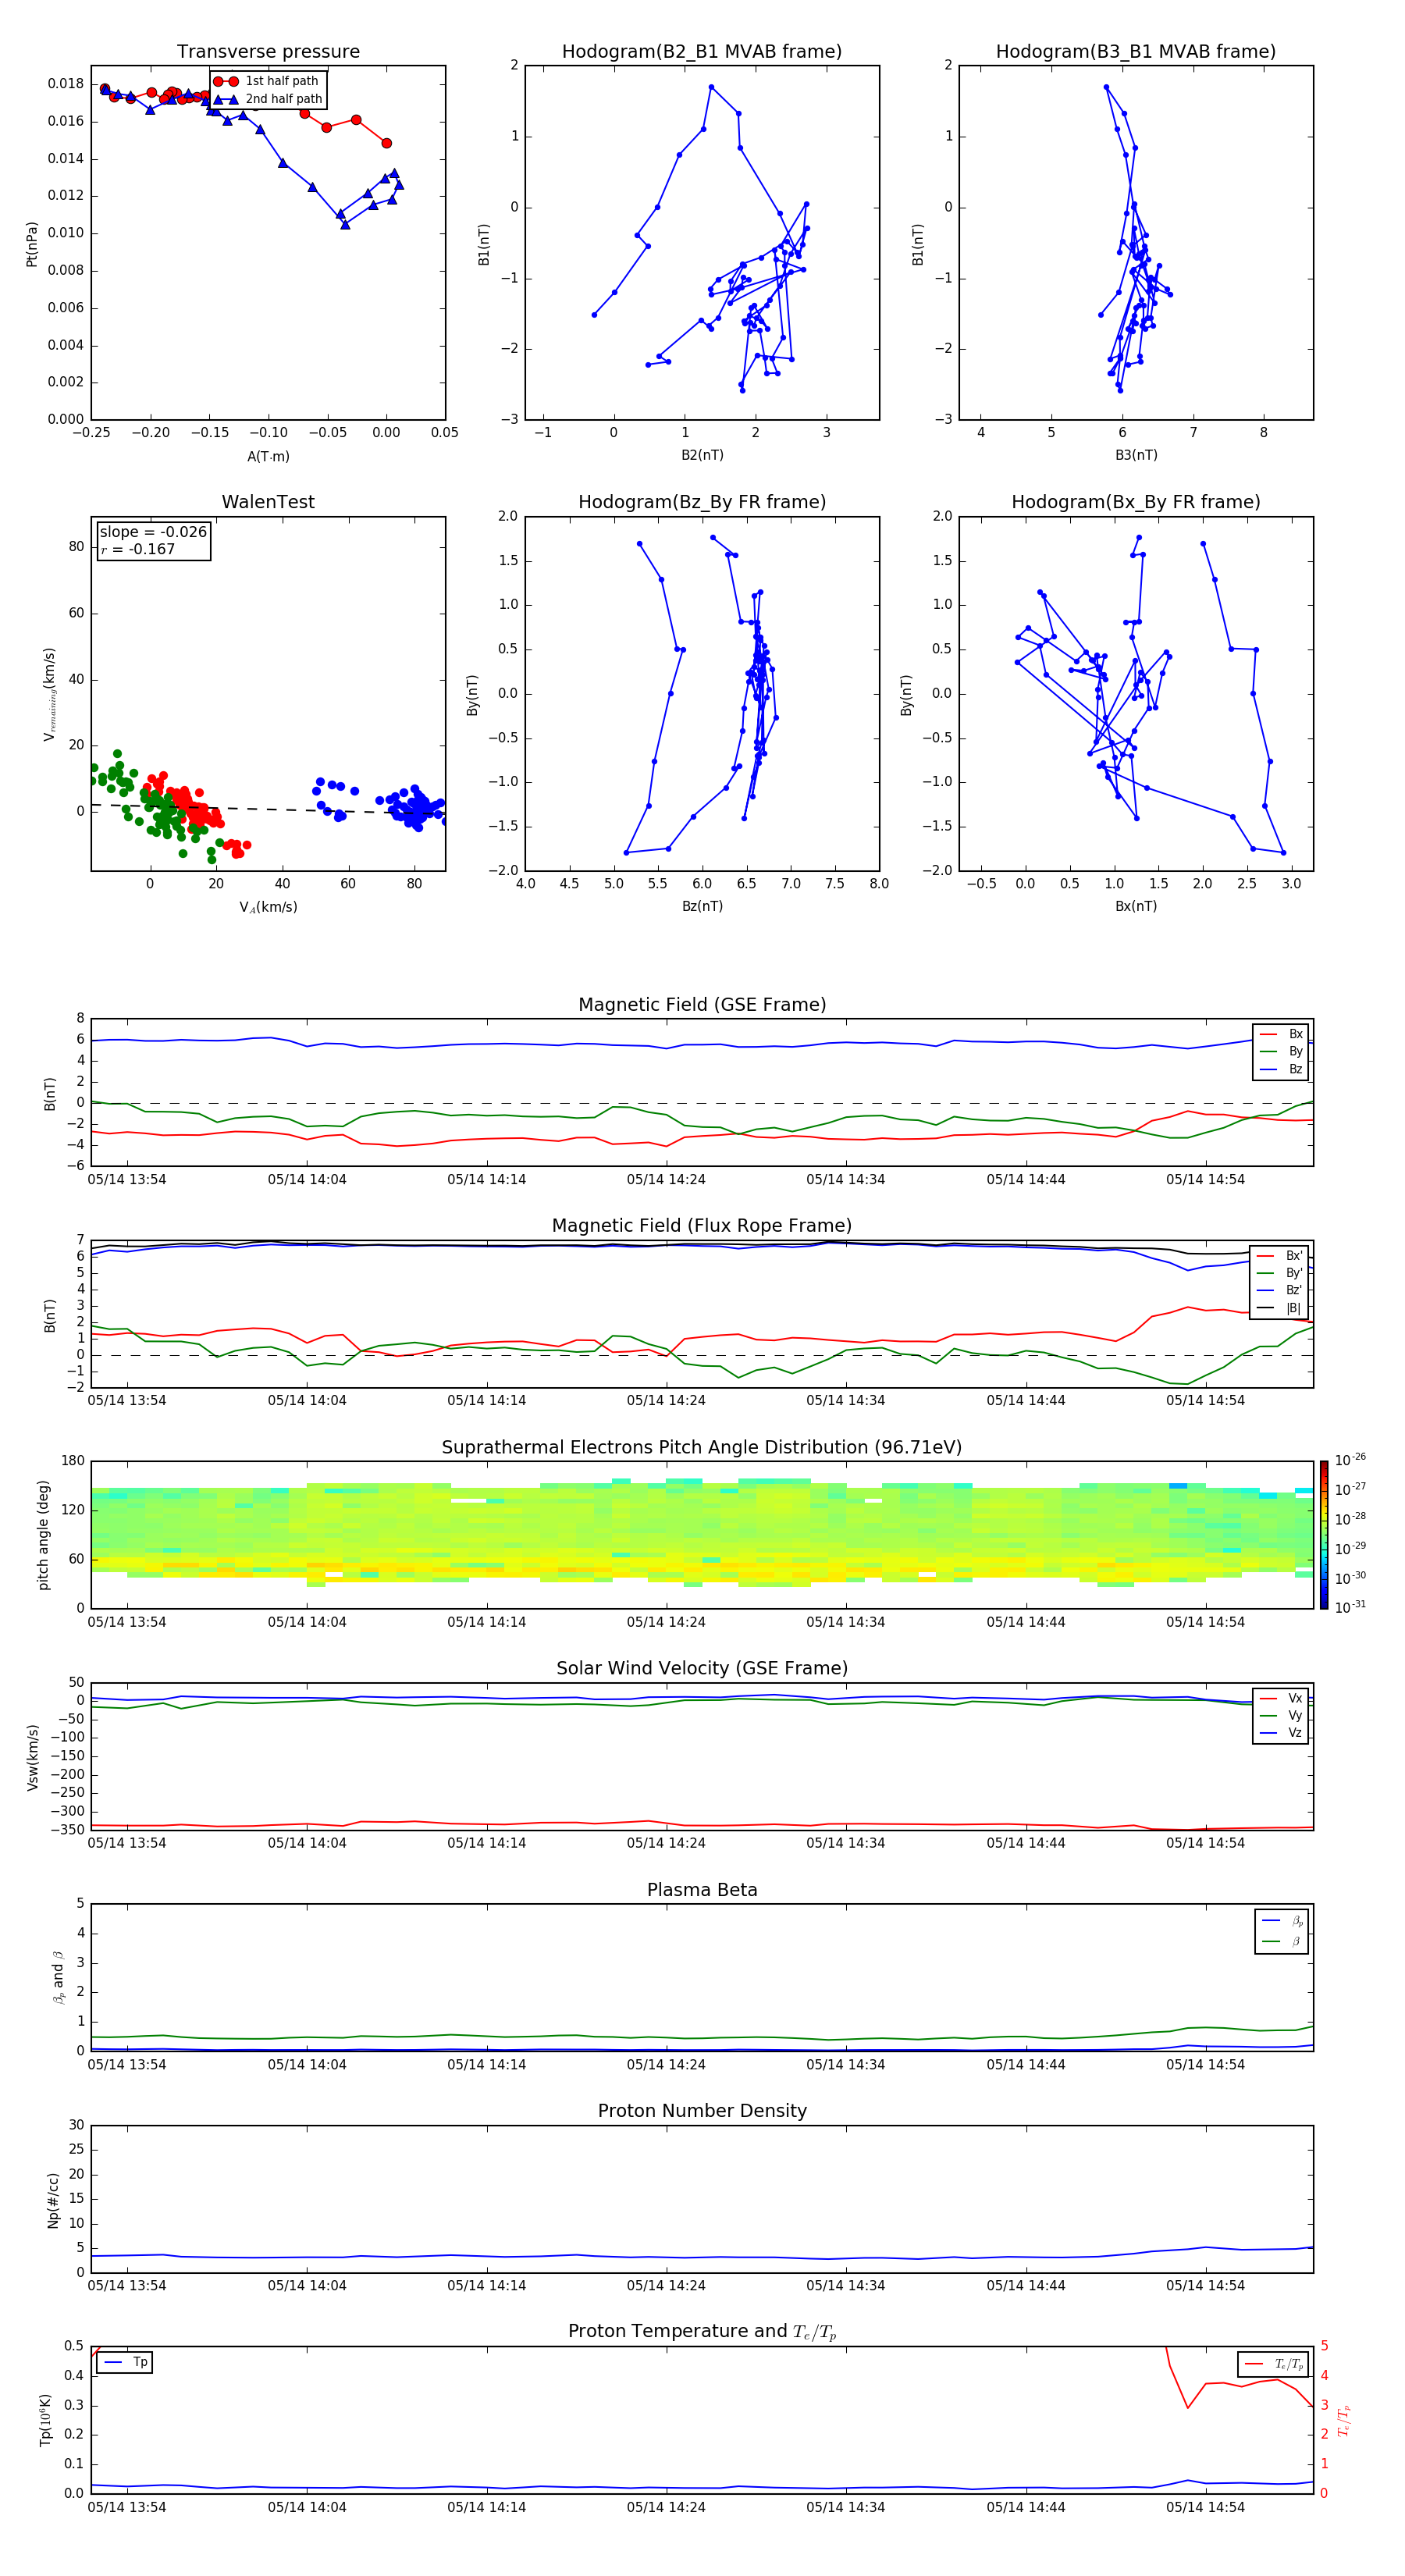Select "Bx'" in the Flux Rope legend
Screen dimensions: 1405x2576
click(x=1280, y=1256)
